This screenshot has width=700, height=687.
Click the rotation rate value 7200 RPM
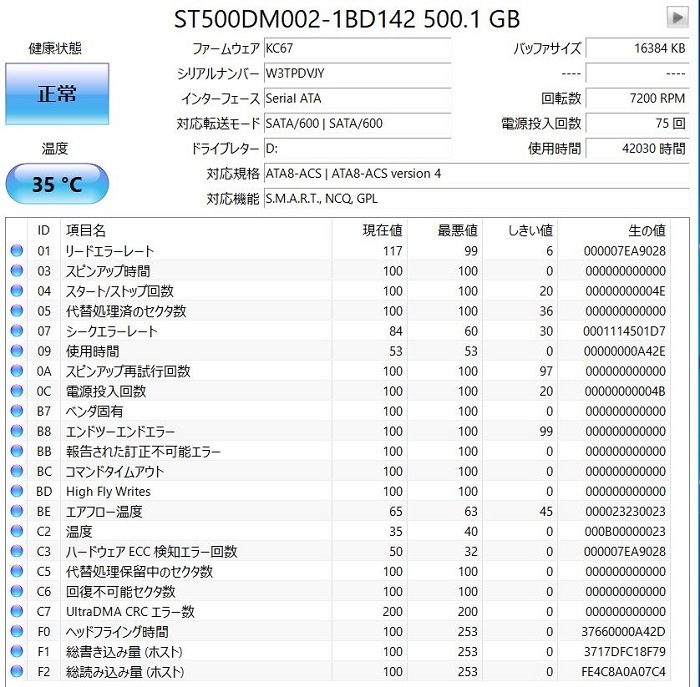tap(637, 98)
